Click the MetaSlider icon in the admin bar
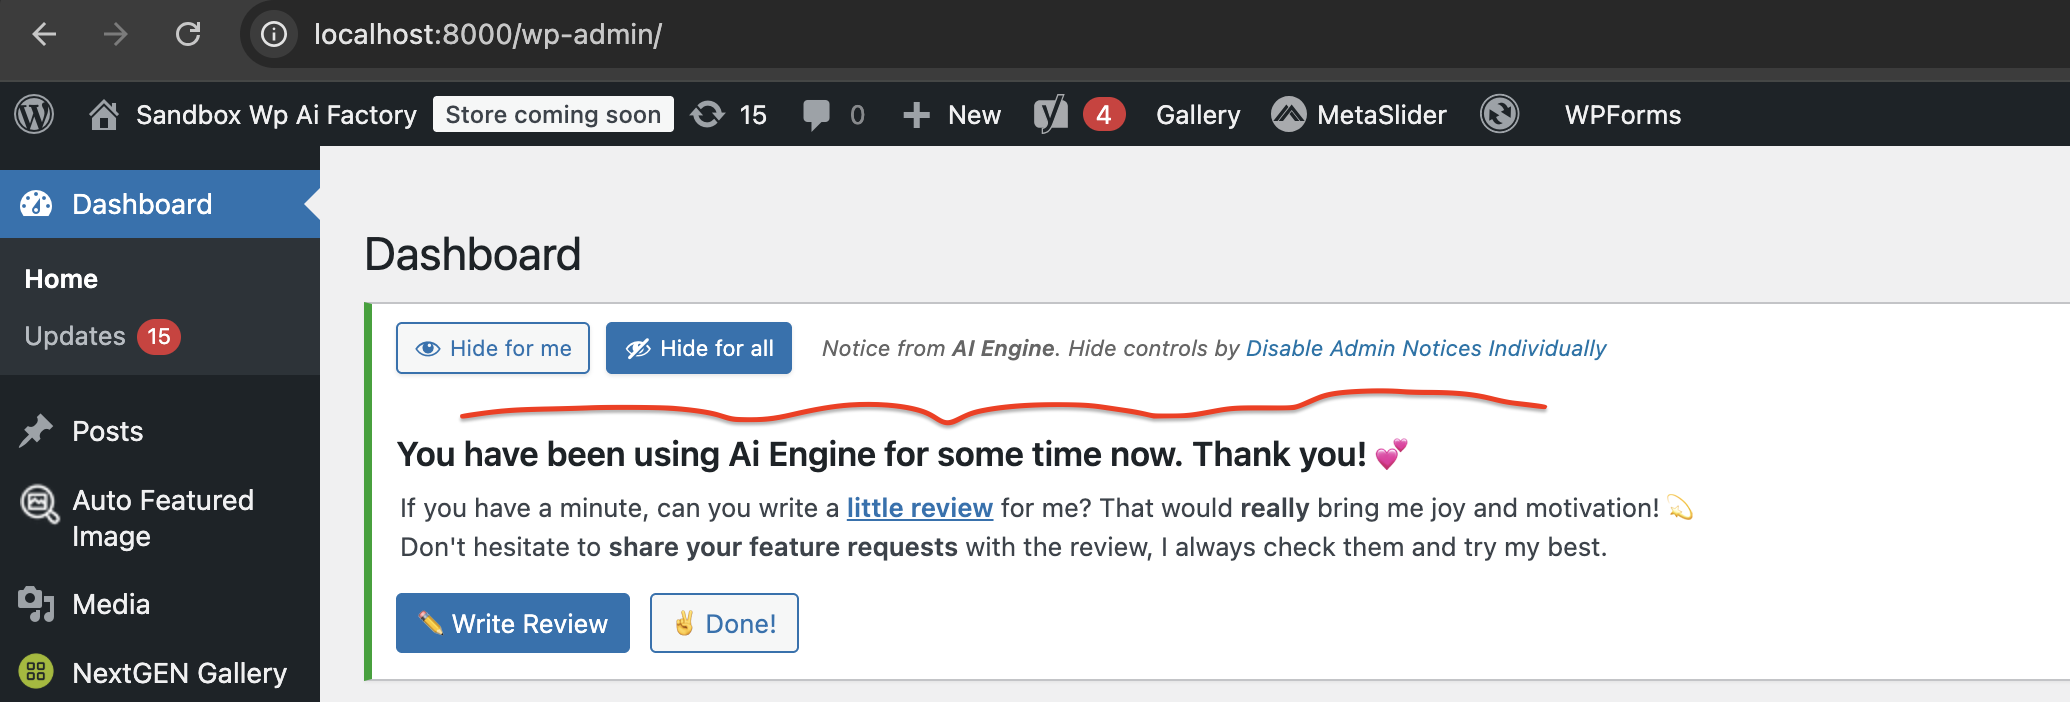This screenshot has height=702, width=2070. coord(1288,114)
